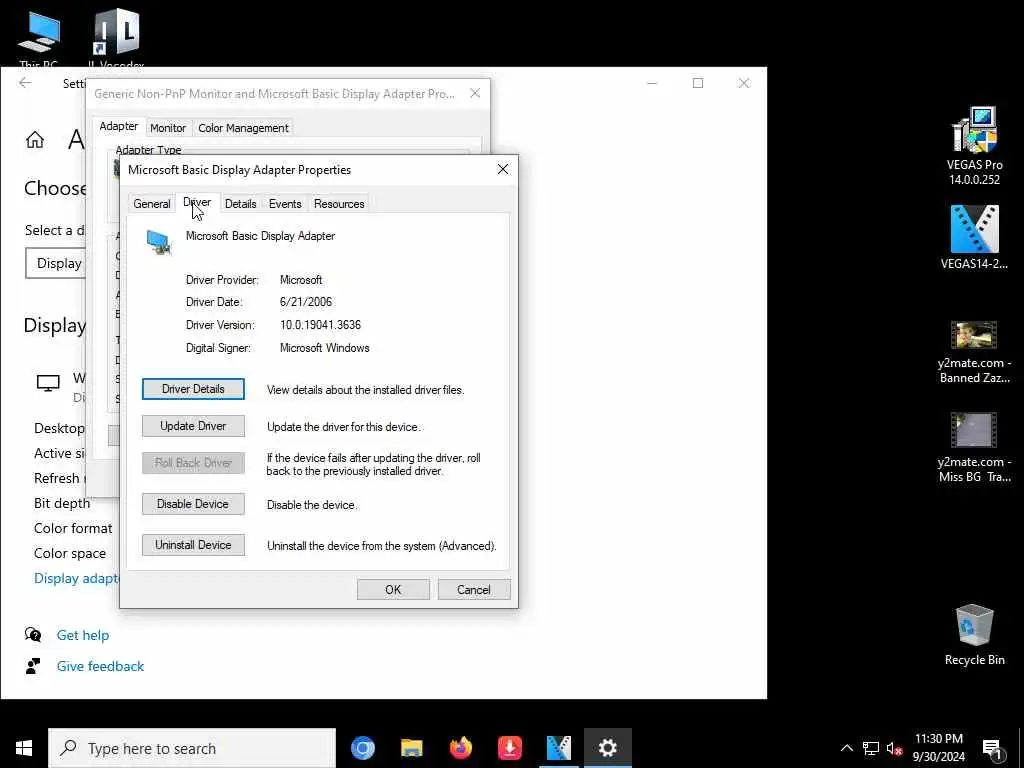Close the Generic Non-PnP Monitor dialog
This screenshot has width=1024, height=768.
[x=475, y=93]
